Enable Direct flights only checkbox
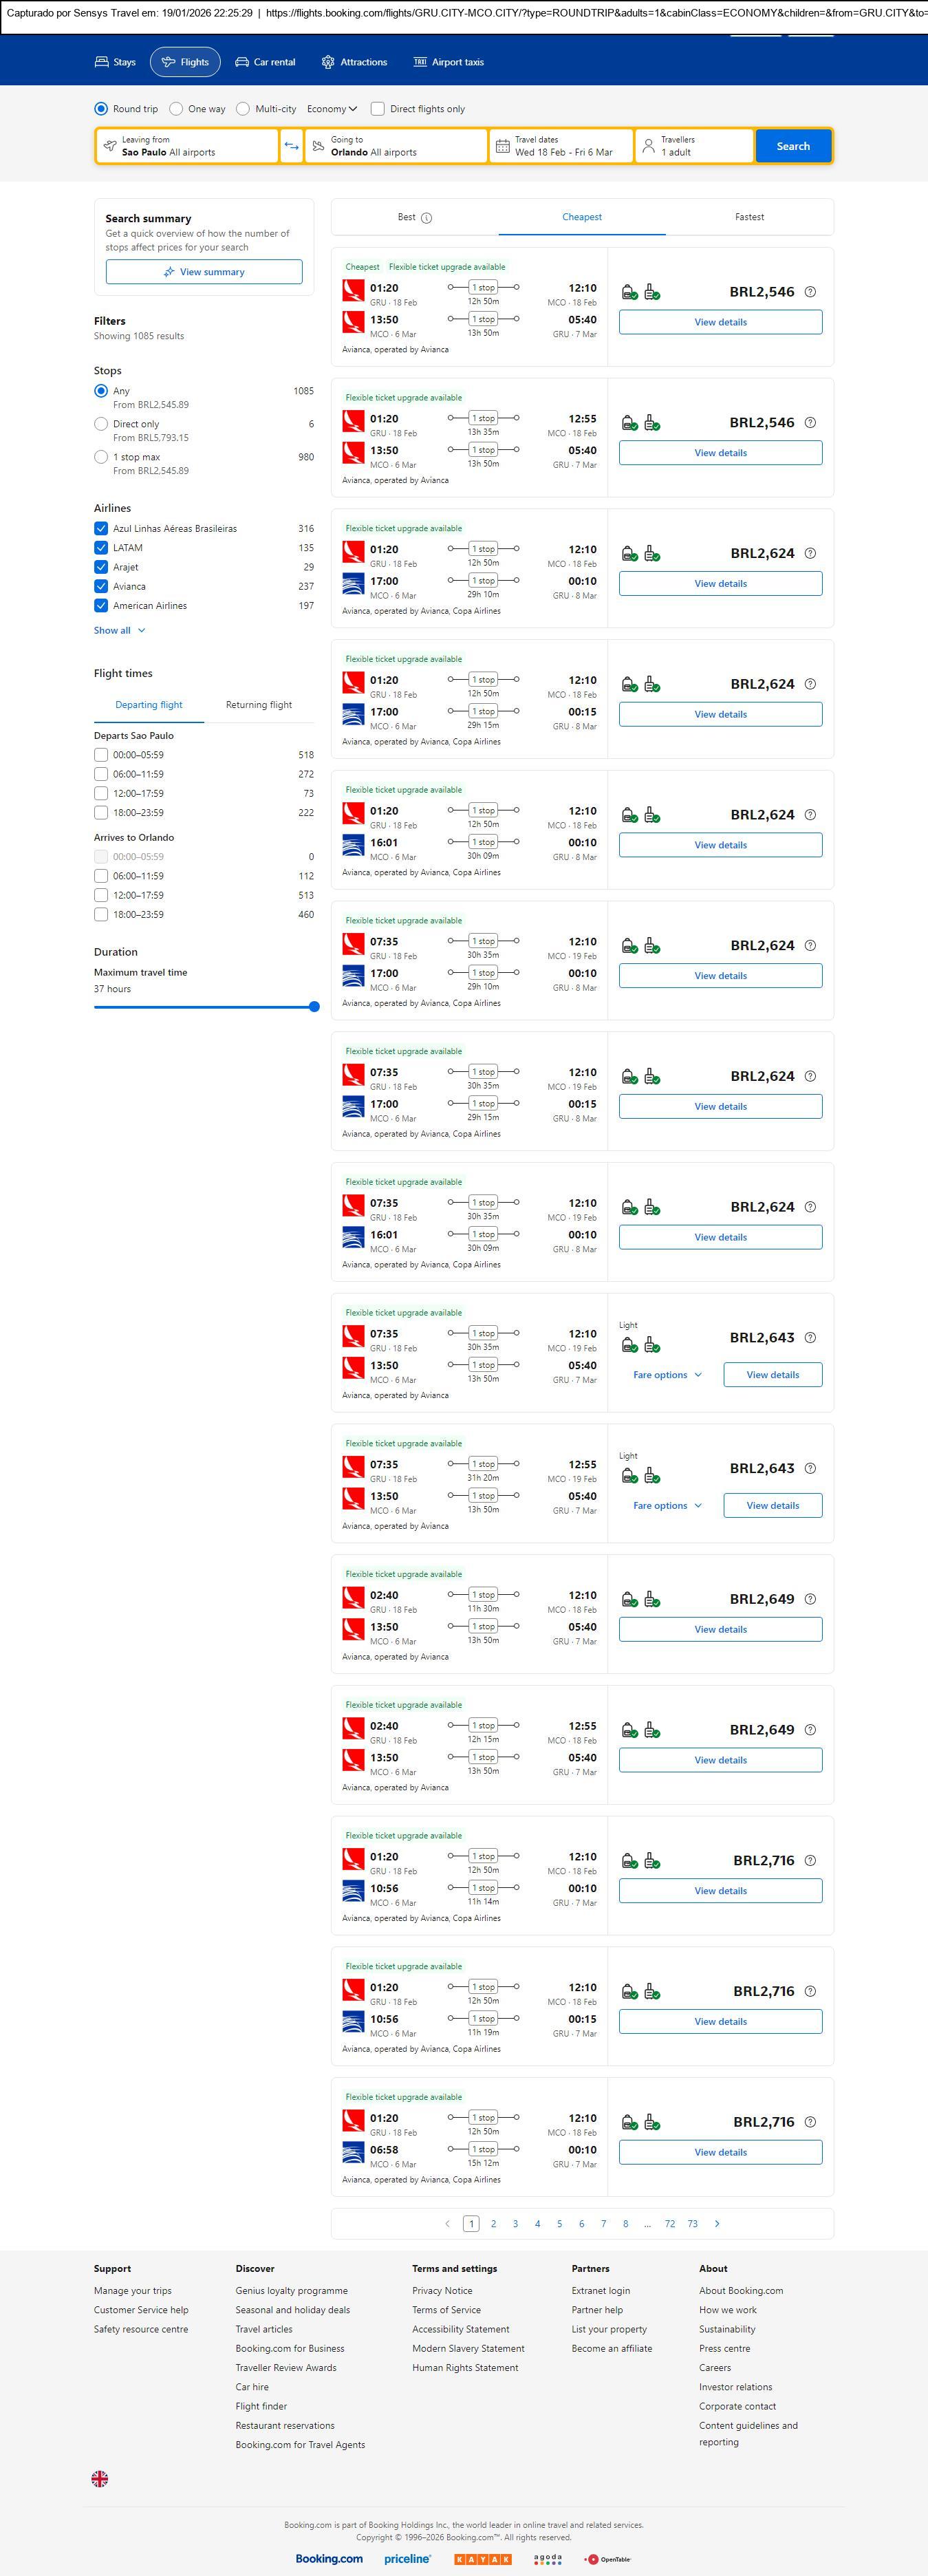 point(378,109)
